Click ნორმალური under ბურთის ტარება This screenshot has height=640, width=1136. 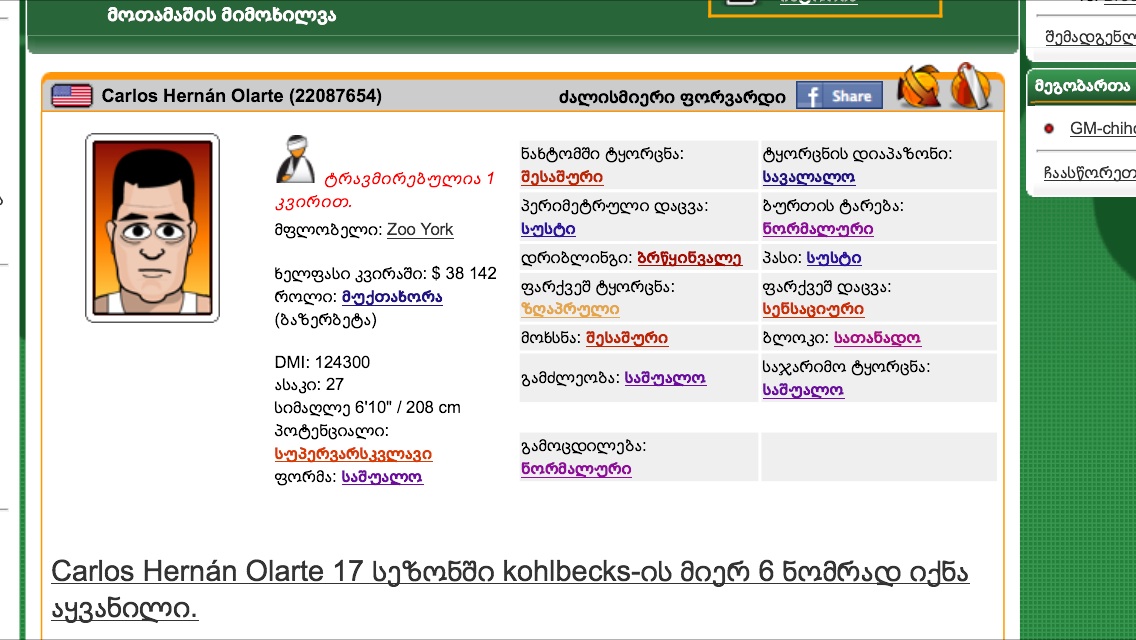click(817, 229)
